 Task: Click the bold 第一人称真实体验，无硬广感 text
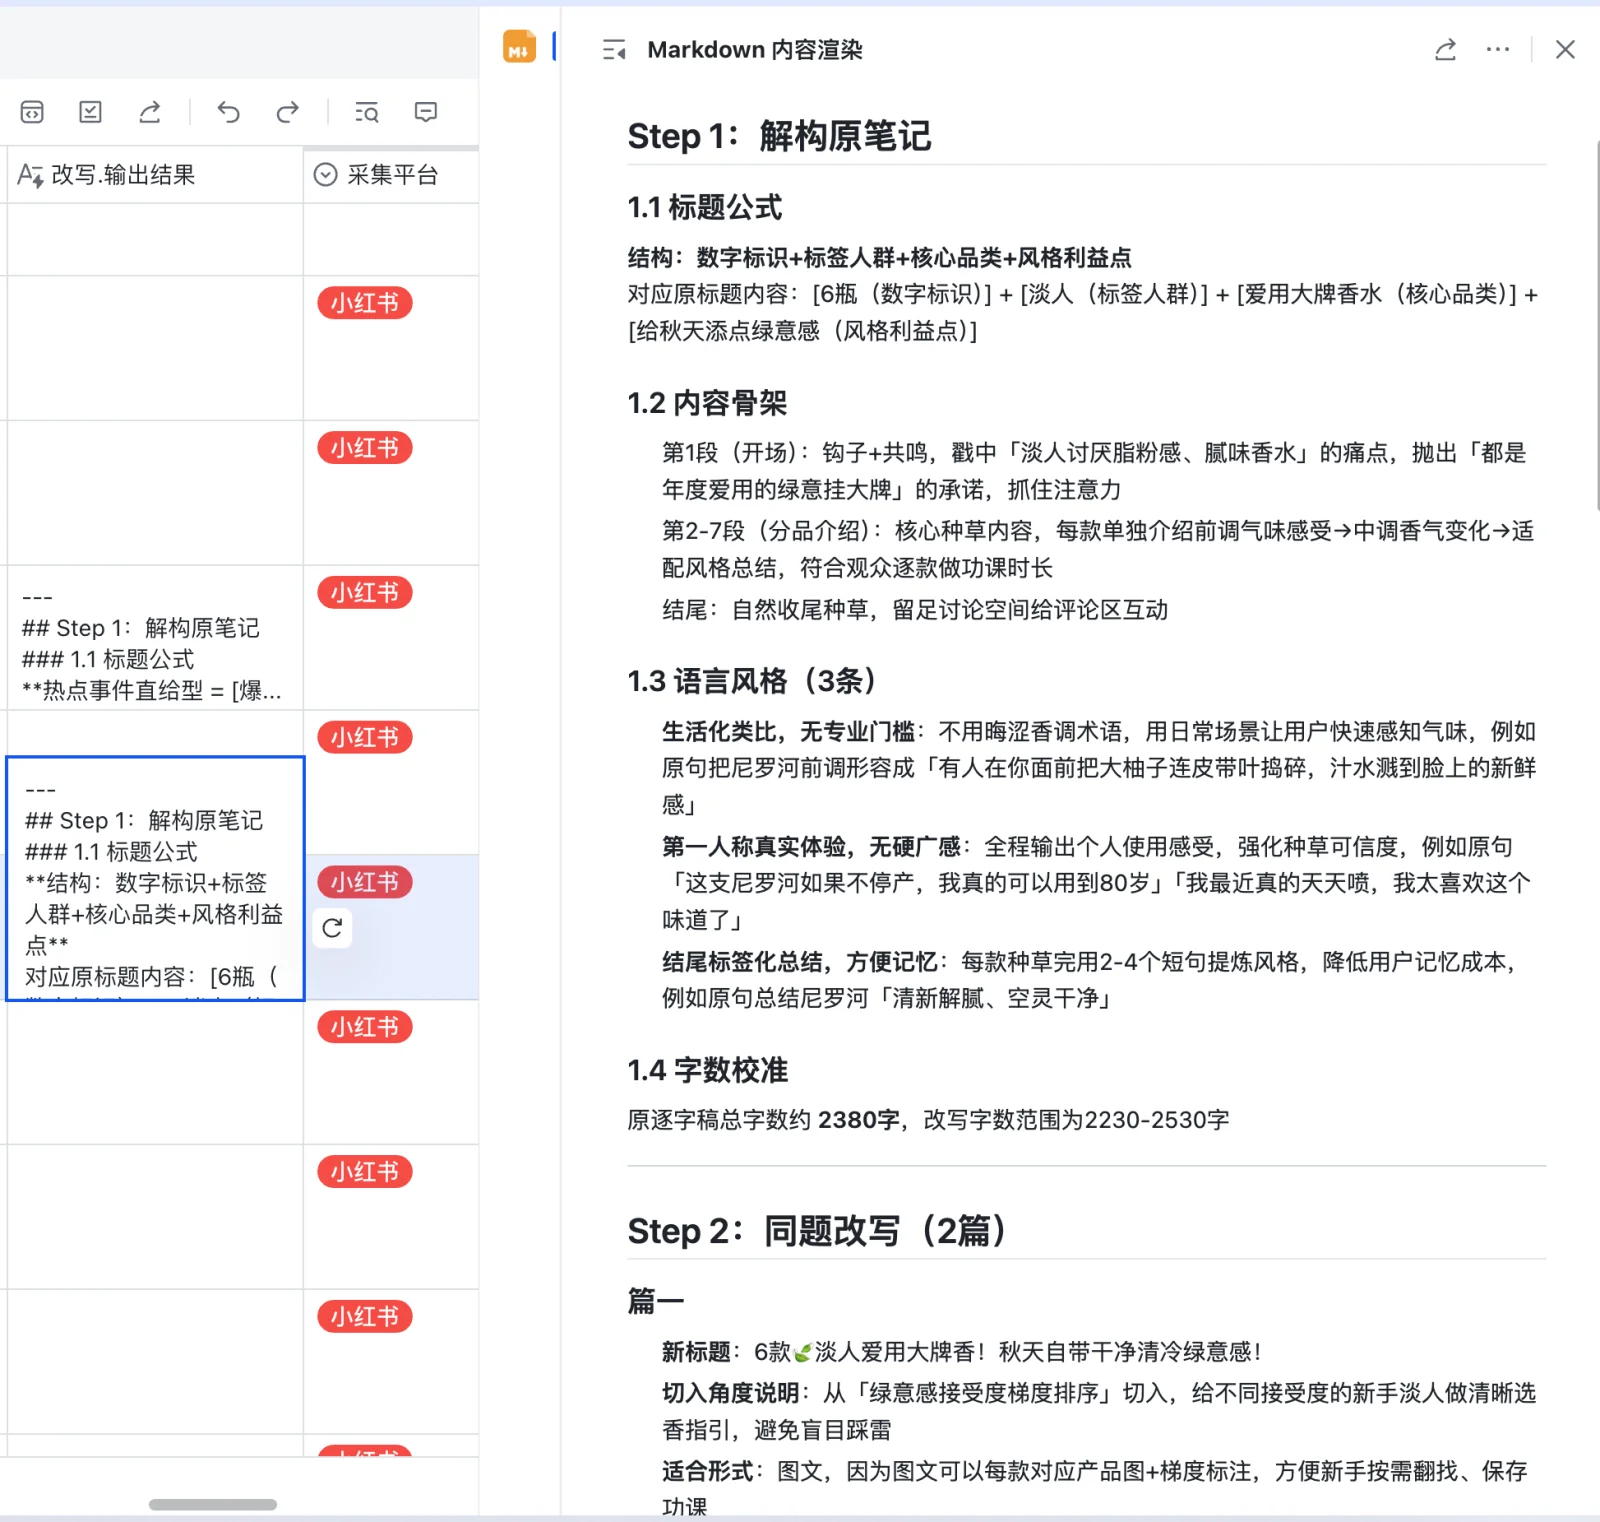[x=811, y=847]
